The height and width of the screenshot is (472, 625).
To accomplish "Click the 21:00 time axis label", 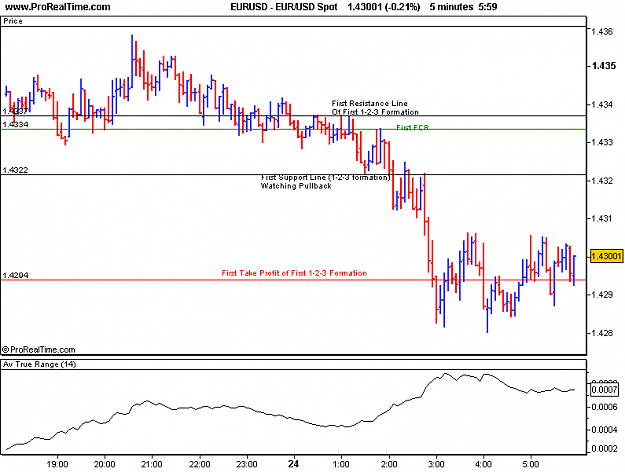I will (152, 464).
